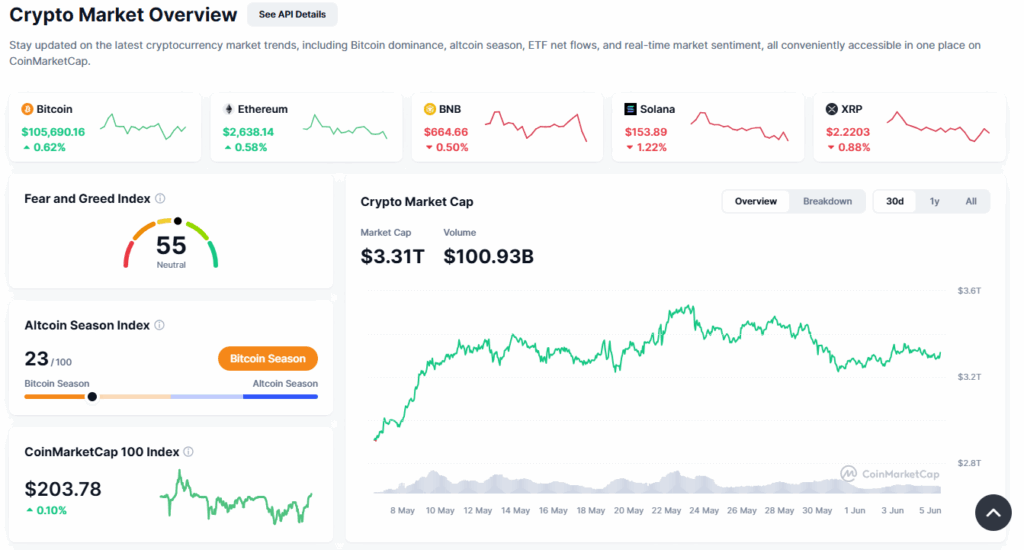Click the Ethereum 0.58% change value
This screenshot has height=550, width=1024.
tap(251, 148)
